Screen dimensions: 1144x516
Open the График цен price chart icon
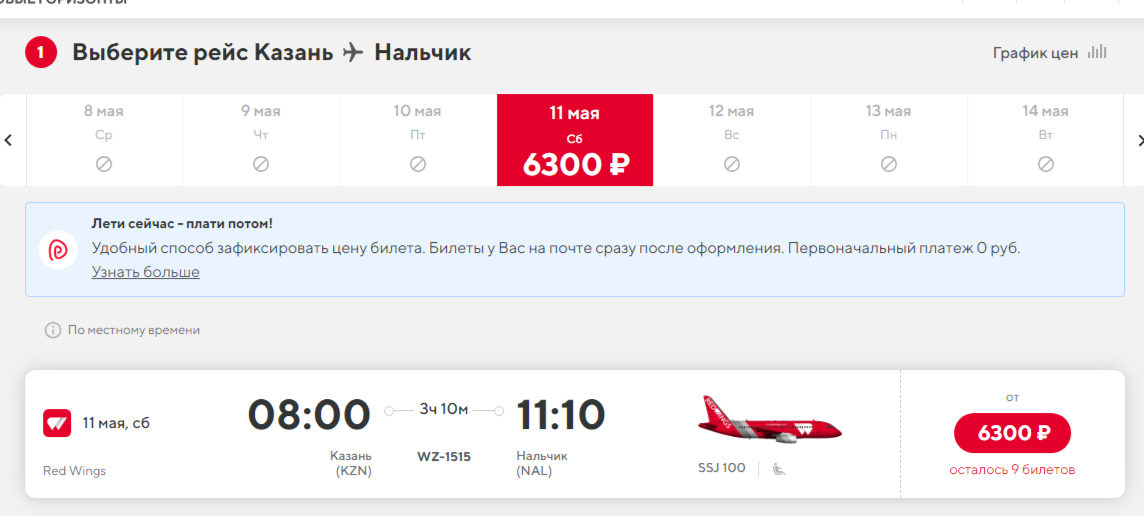click(x=1097, y=53)
